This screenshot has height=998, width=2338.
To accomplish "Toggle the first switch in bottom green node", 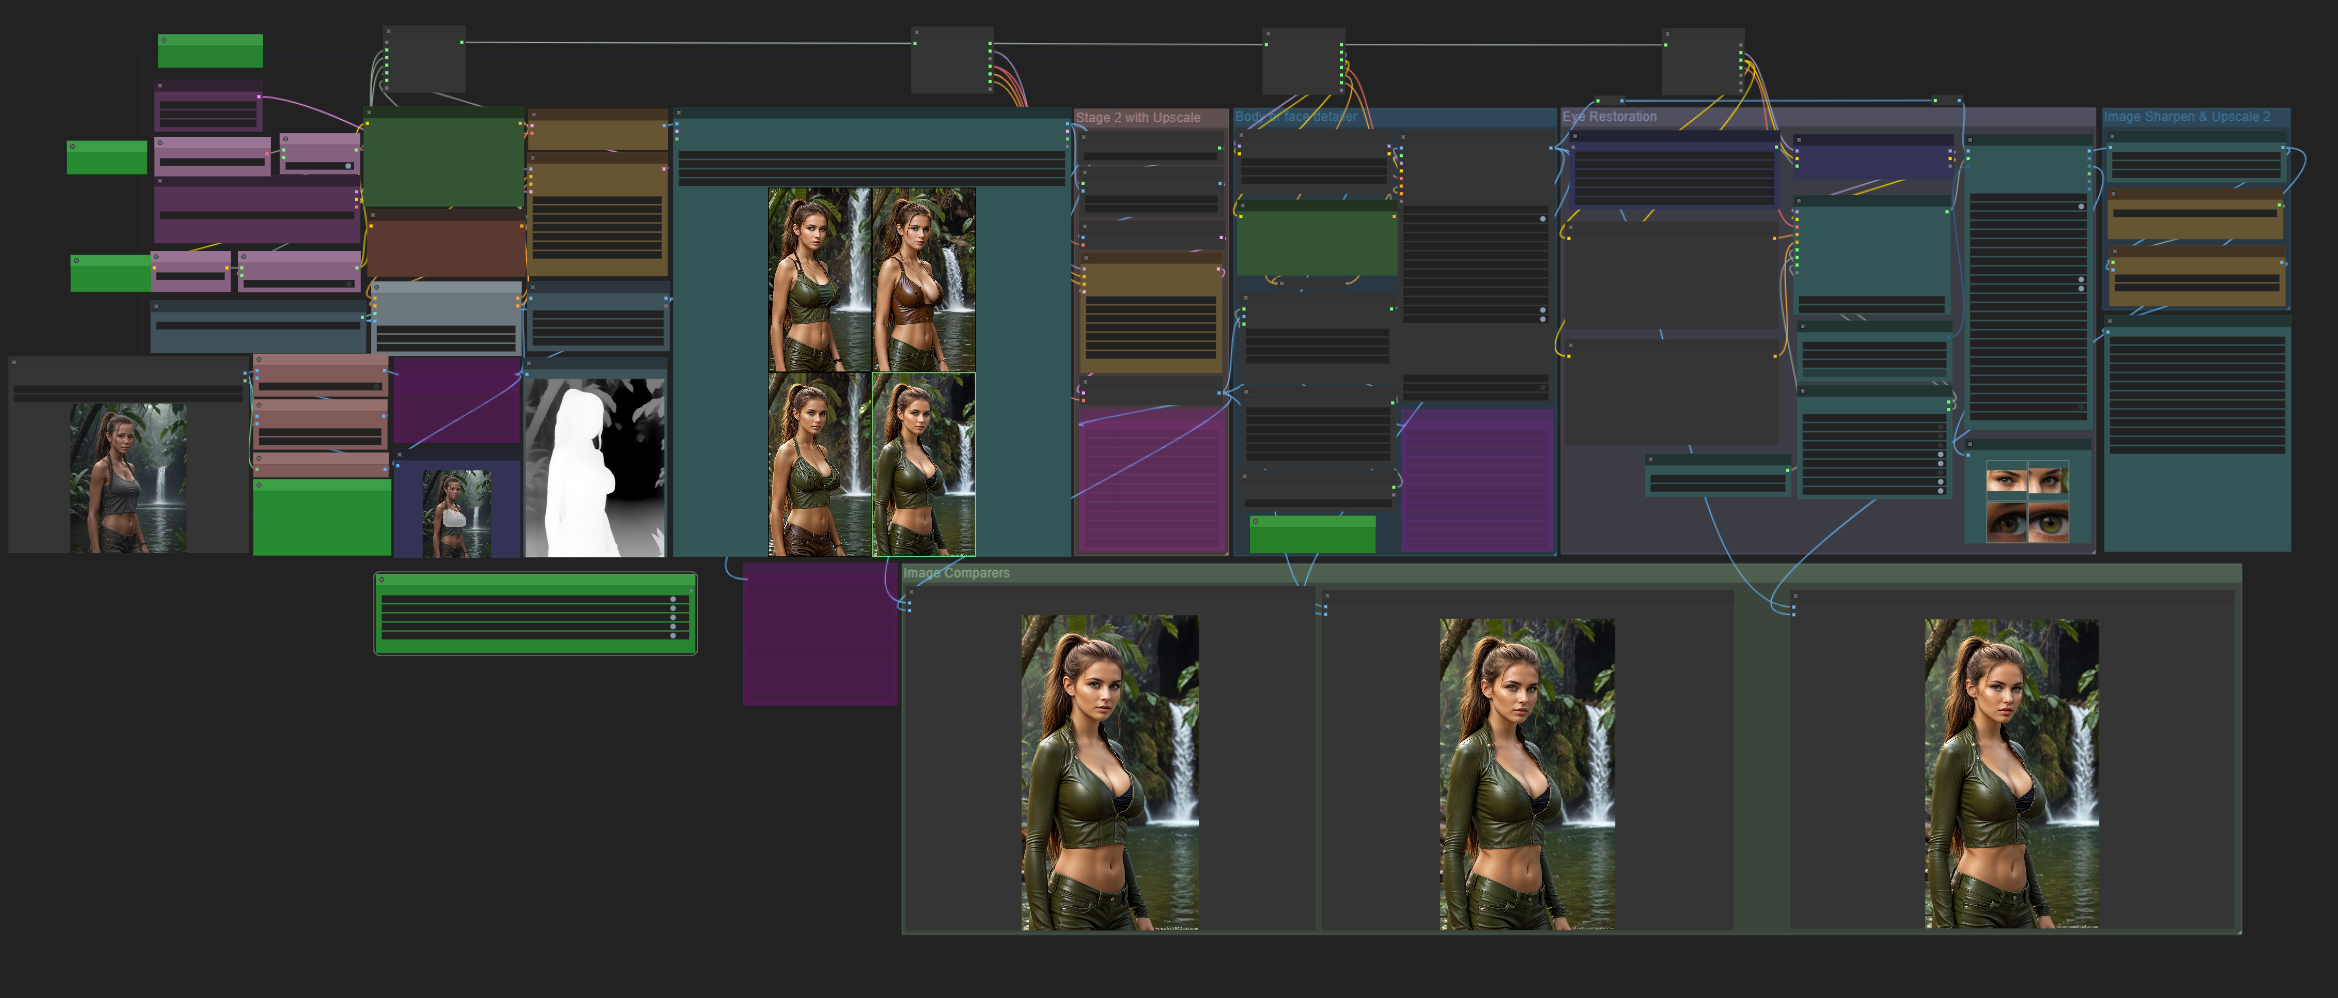I will 673,599.
